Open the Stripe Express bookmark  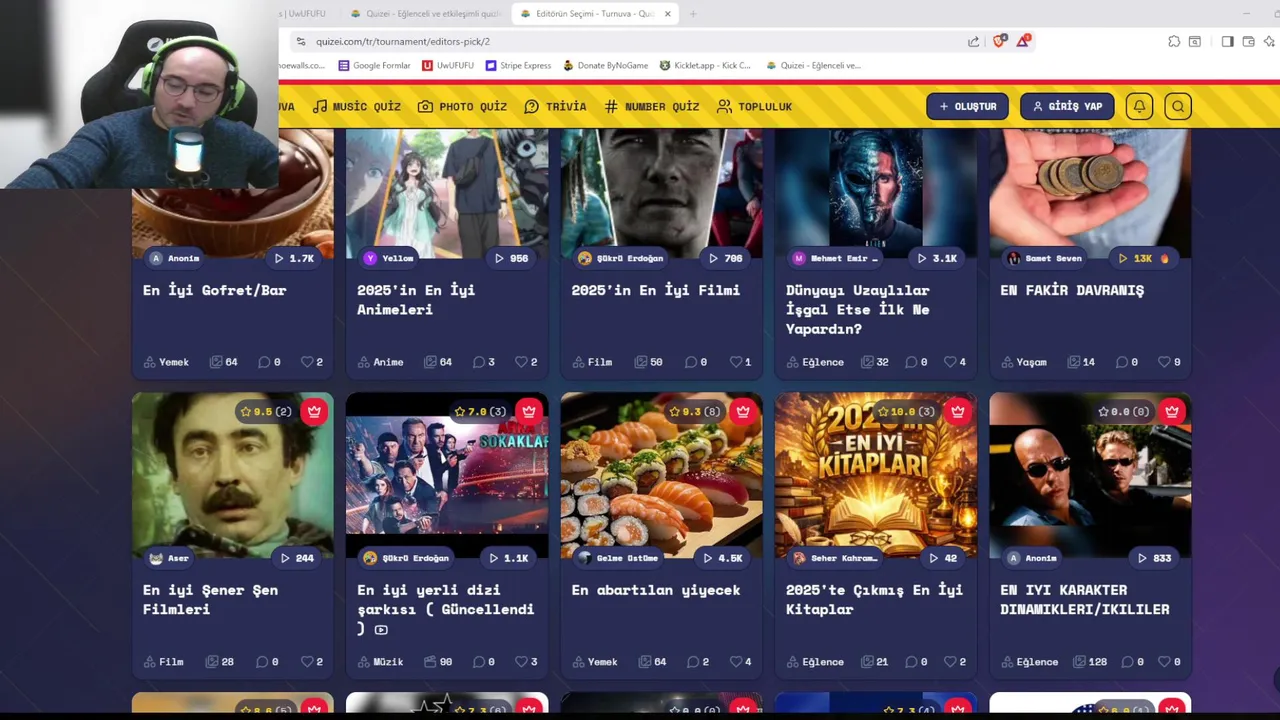point(518,65)
